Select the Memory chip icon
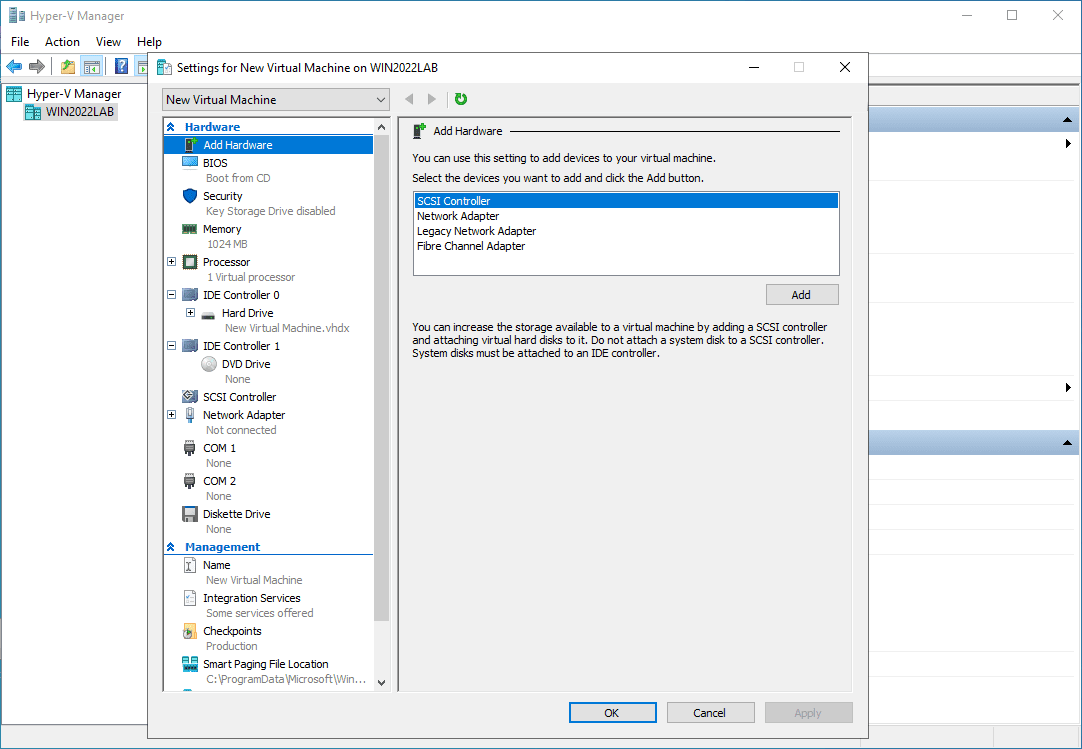This screenshot has width=1082, height=749. click(190, 229)
